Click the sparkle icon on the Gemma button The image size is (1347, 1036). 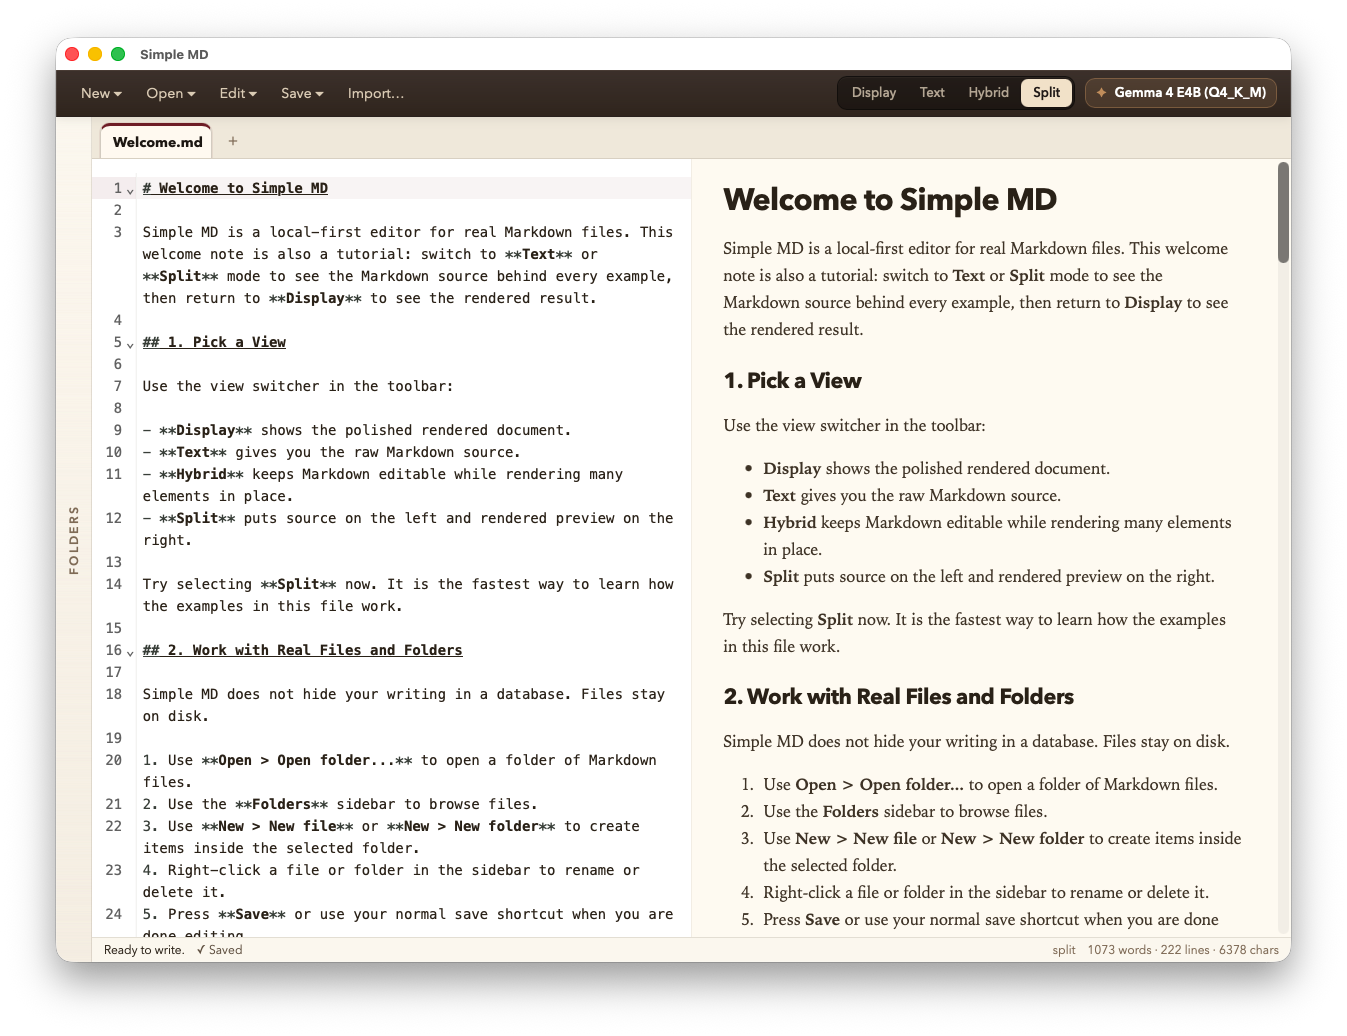pos(1101,92)
